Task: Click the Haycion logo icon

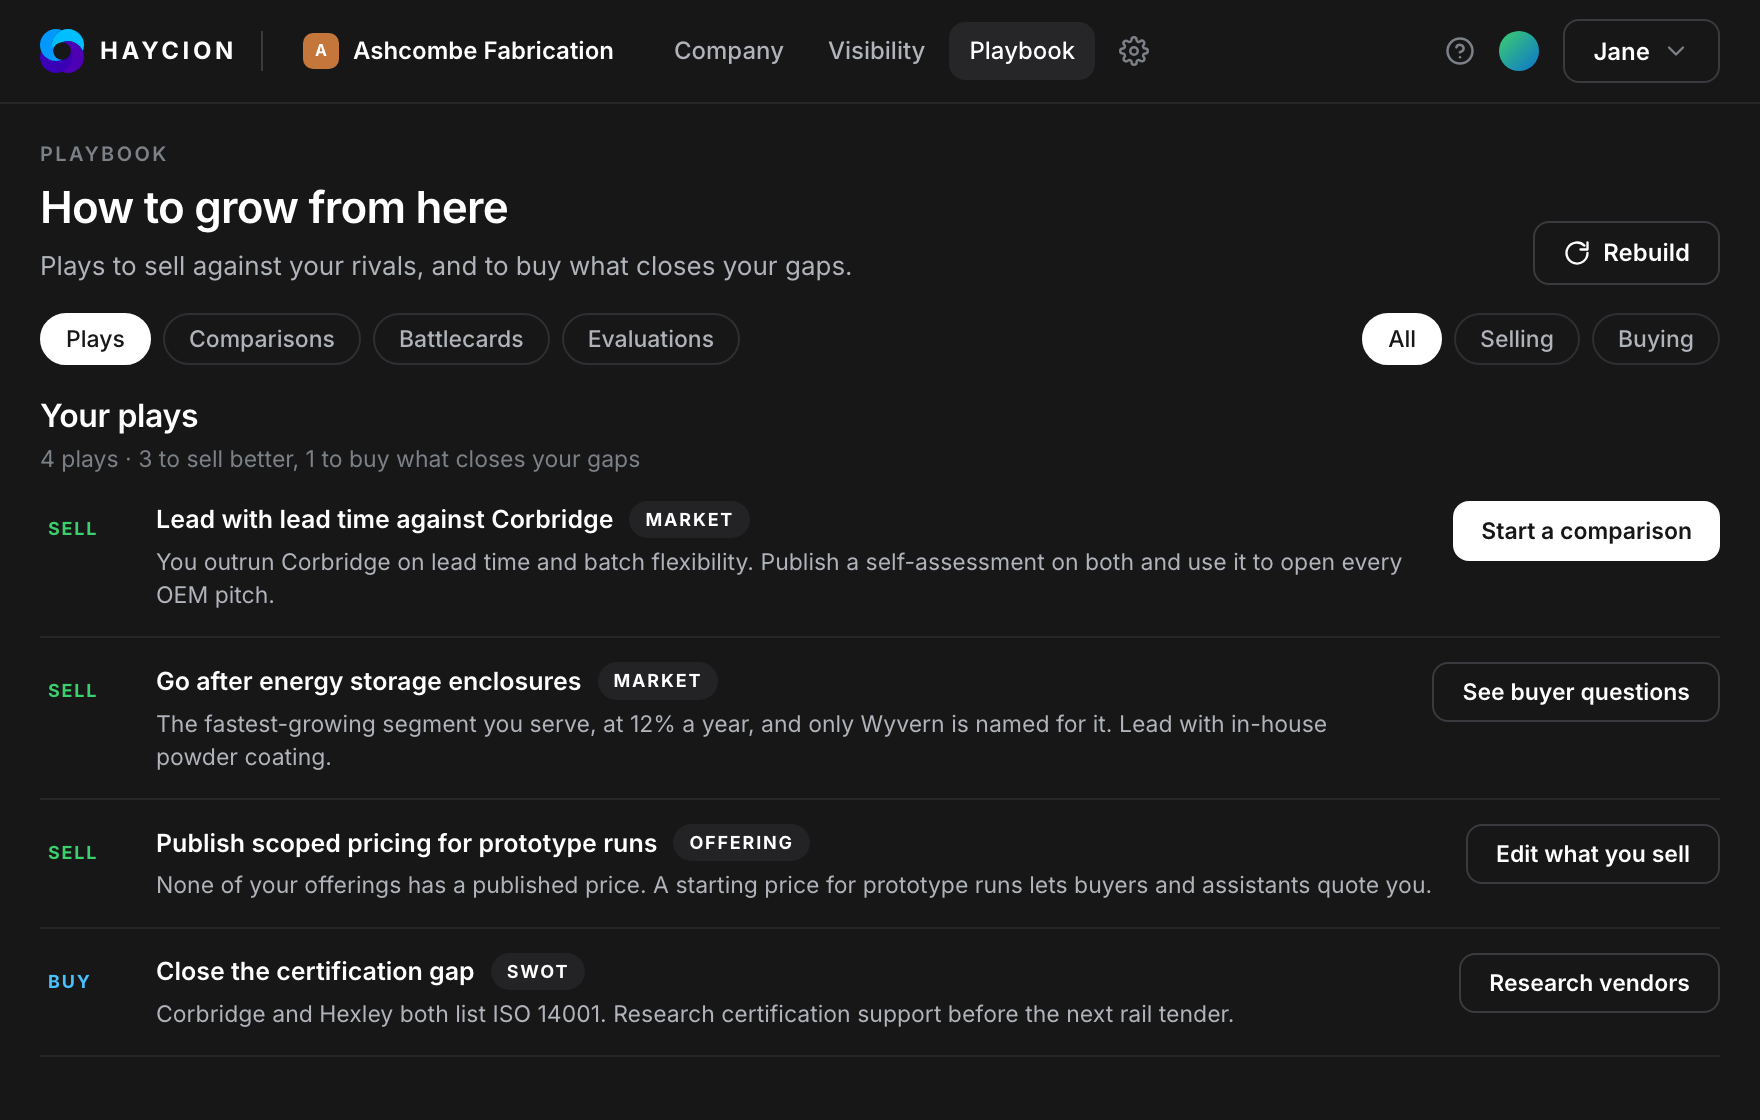Action: tap(62, 51)
